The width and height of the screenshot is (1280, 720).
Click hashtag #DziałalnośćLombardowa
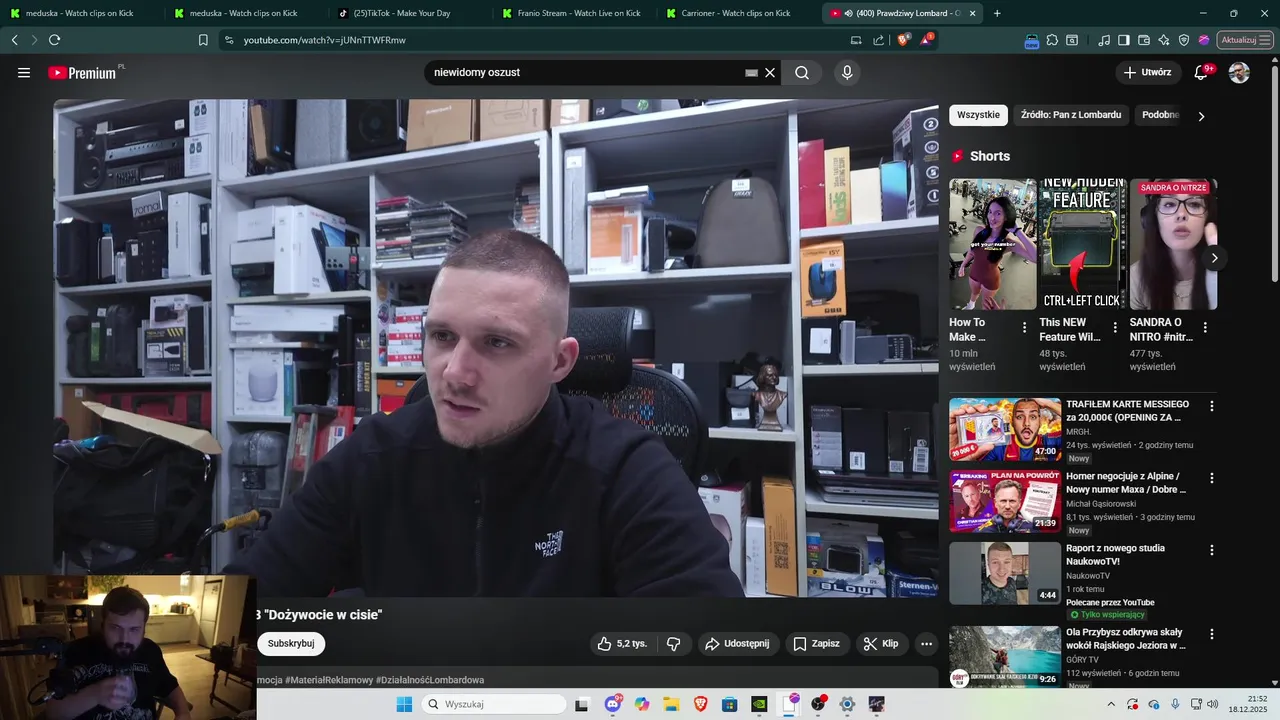coord(430,680)
